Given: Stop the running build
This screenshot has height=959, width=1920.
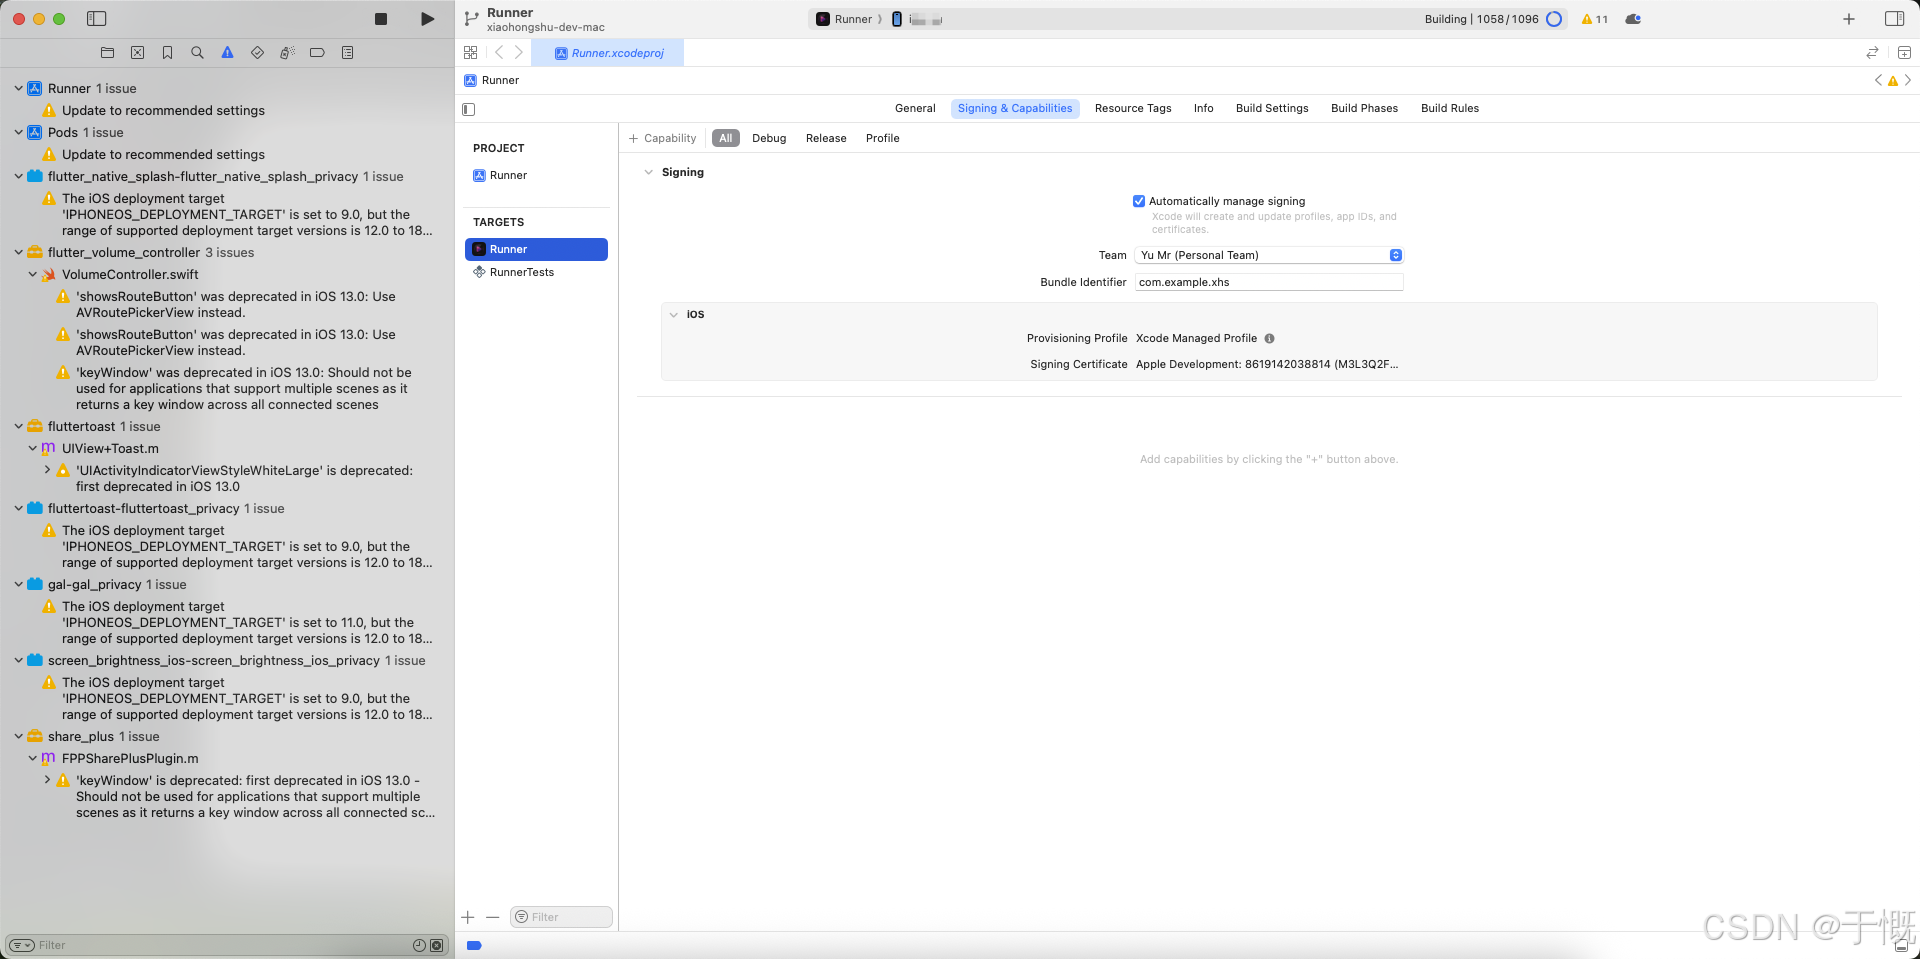Looking at the screenshot, I should (381, 19).
